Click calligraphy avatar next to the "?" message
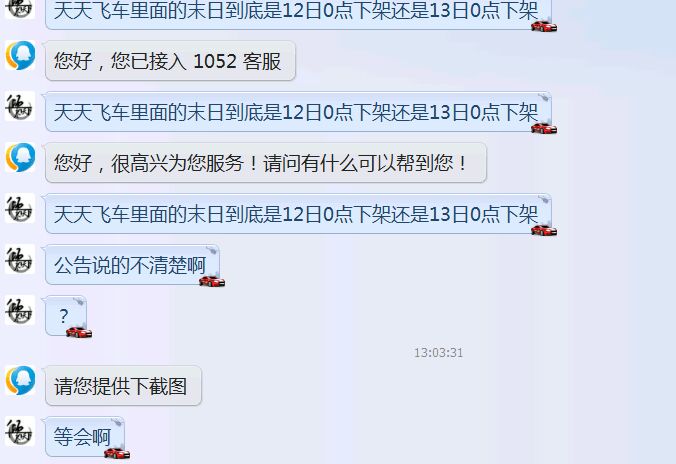676x464 pixels. 20,310
